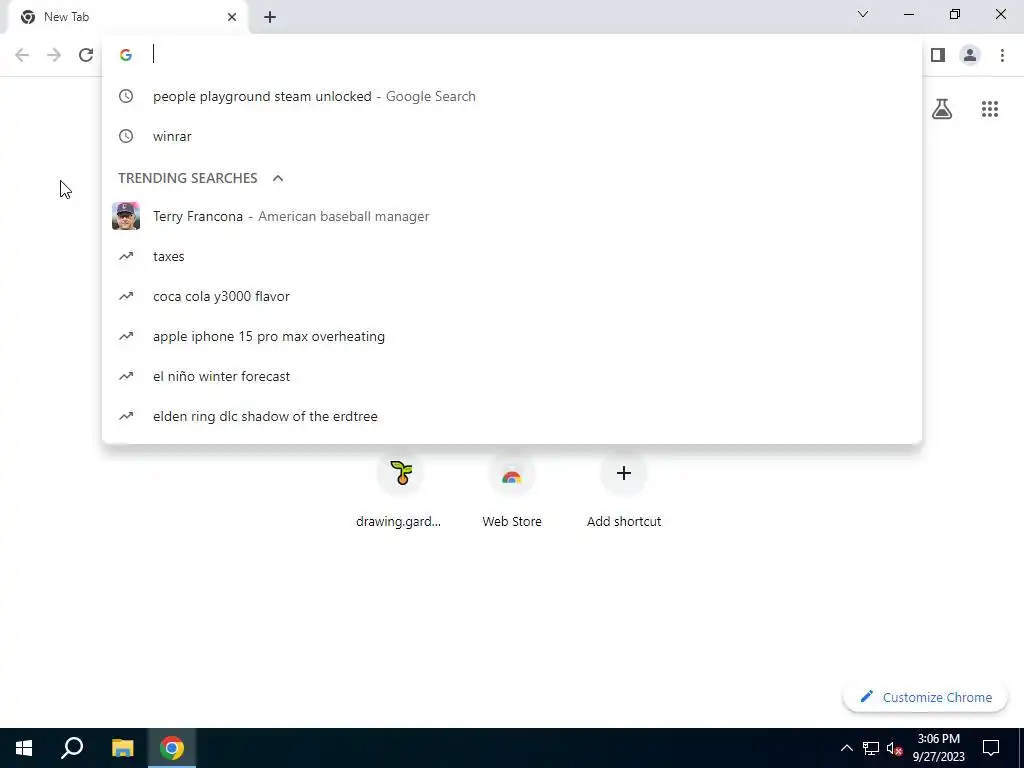Click the Customize Chrome button
The width and height of the screenshot is (1024, 768).
pyautogui.click(x=925, y=697)
